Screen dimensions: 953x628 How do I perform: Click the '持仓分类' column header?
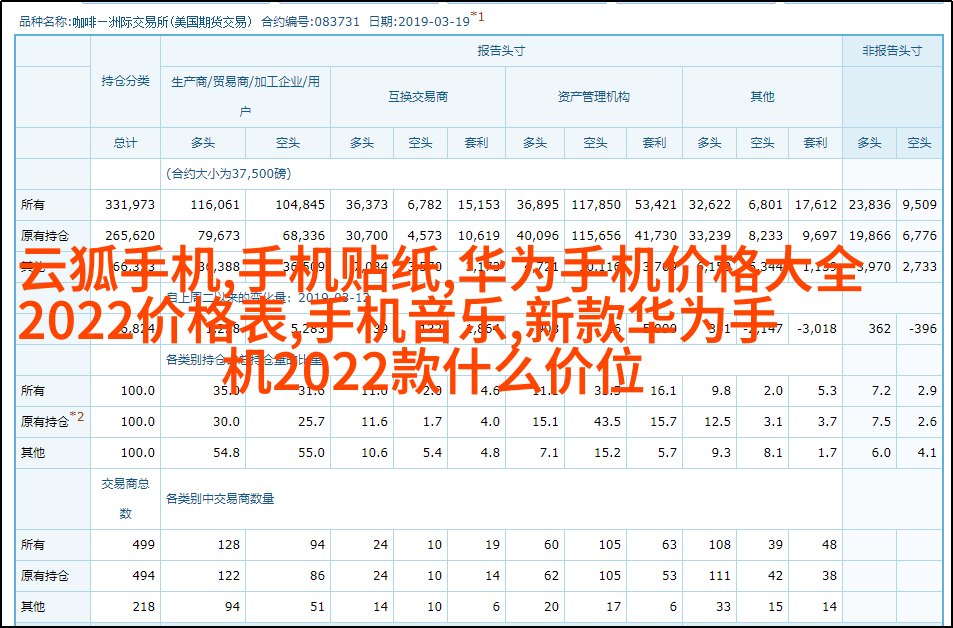(x=125, y=81)
